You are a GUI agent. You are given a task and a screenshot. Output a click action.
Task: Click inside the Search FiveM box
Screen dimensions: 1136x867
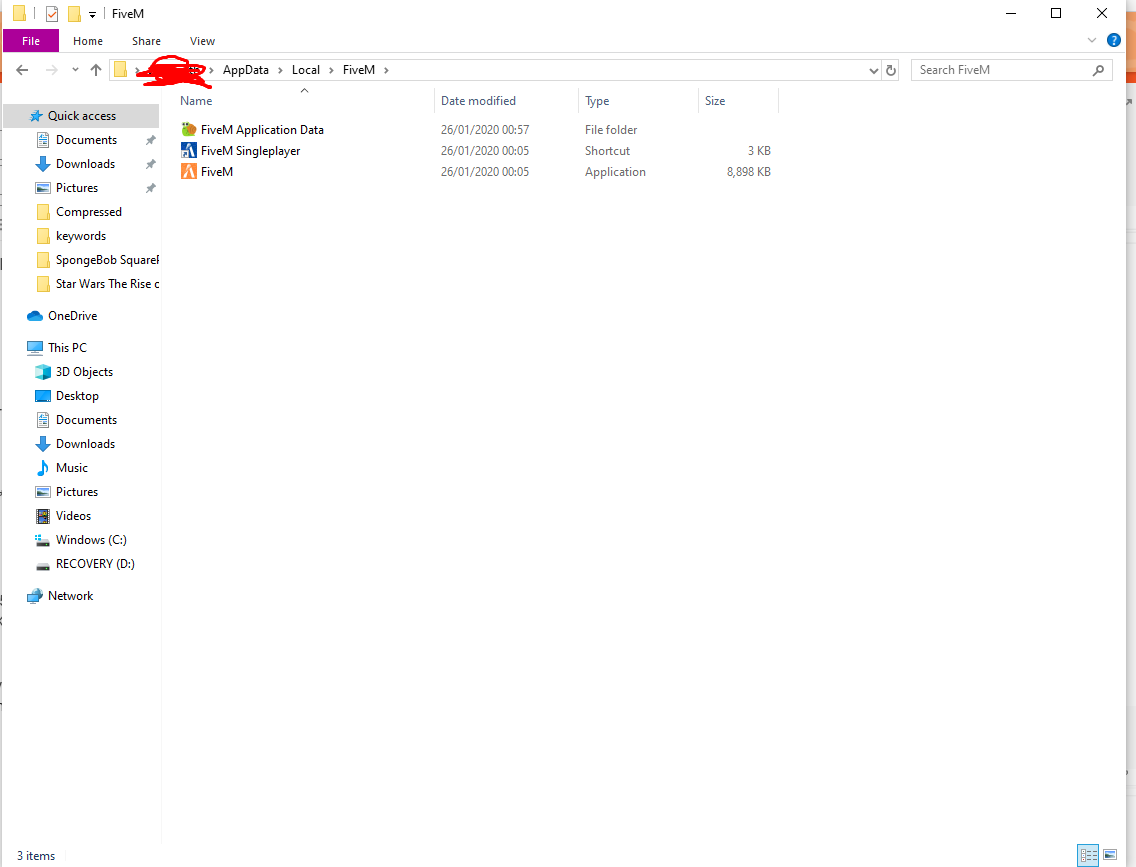[x=1000, y=69]
